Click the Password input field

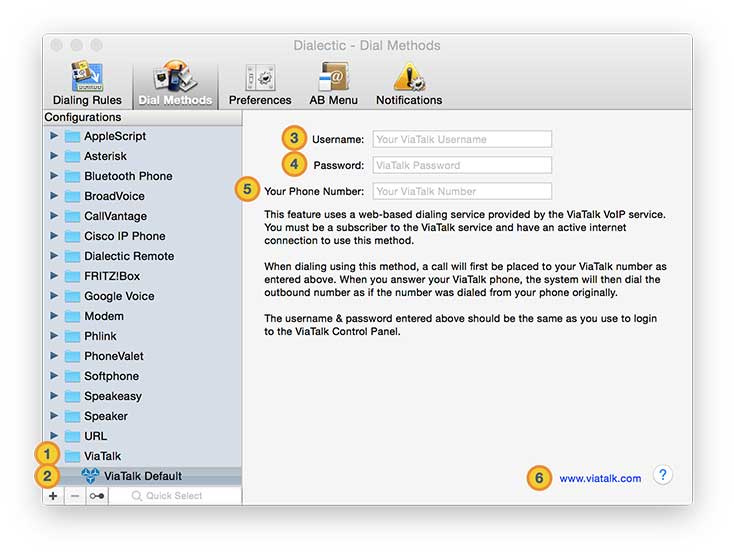462,165
